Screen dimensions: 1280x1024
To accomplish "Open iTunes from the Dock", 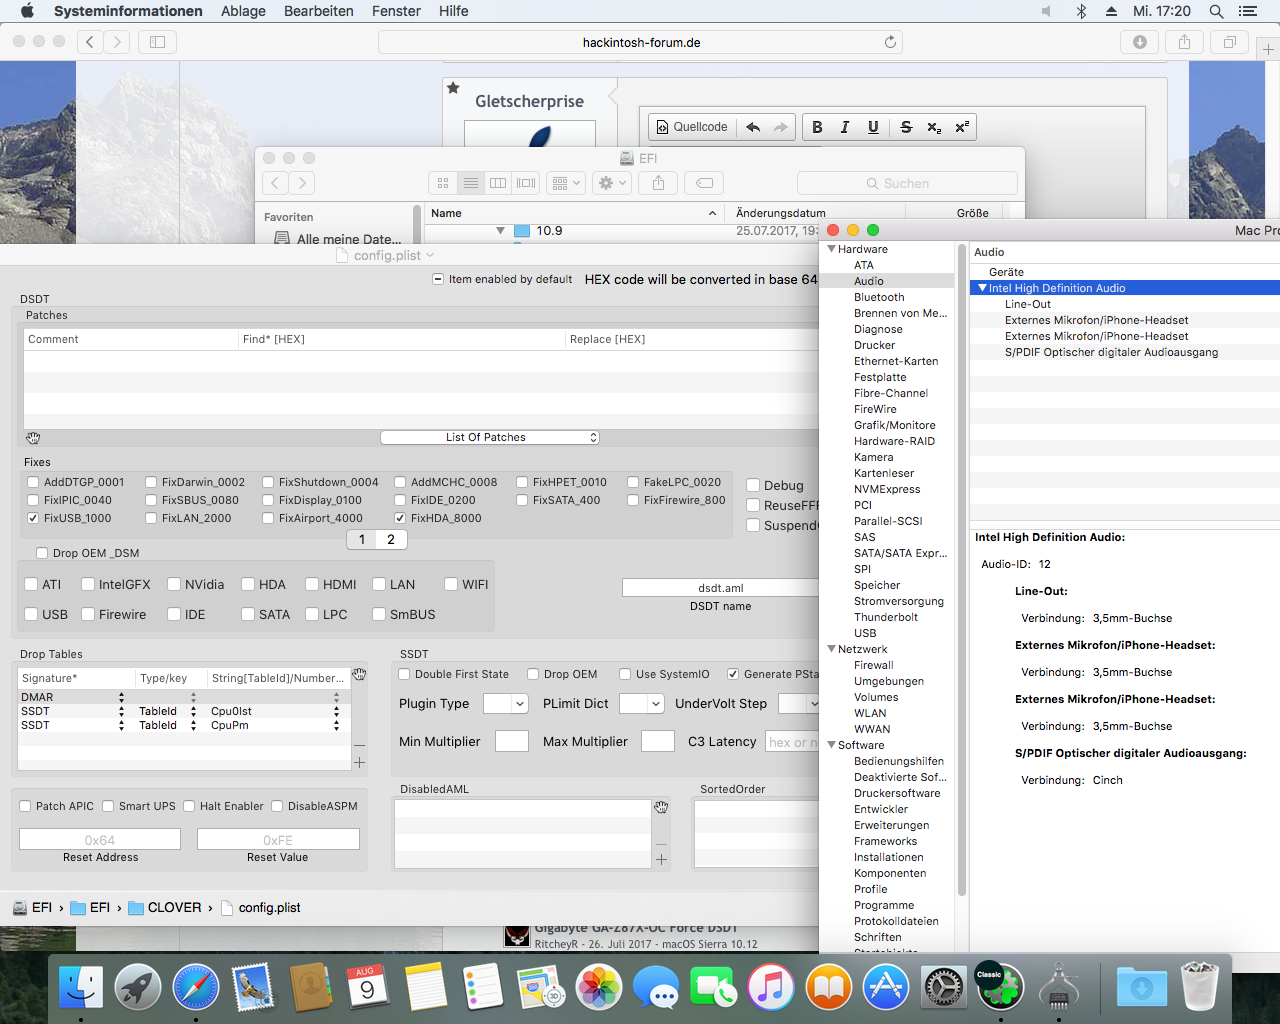I will tap(770, 988).
